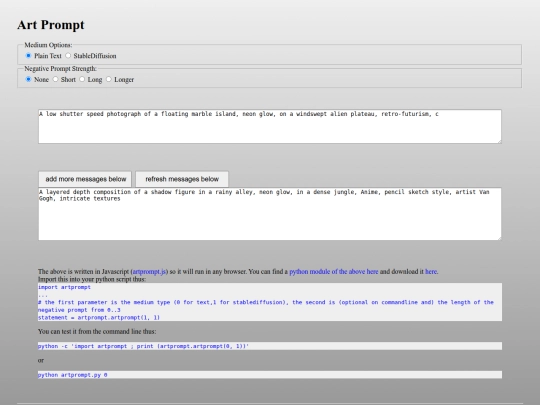
Task: Open the artprompt.js link
Action: pos(149,271)
